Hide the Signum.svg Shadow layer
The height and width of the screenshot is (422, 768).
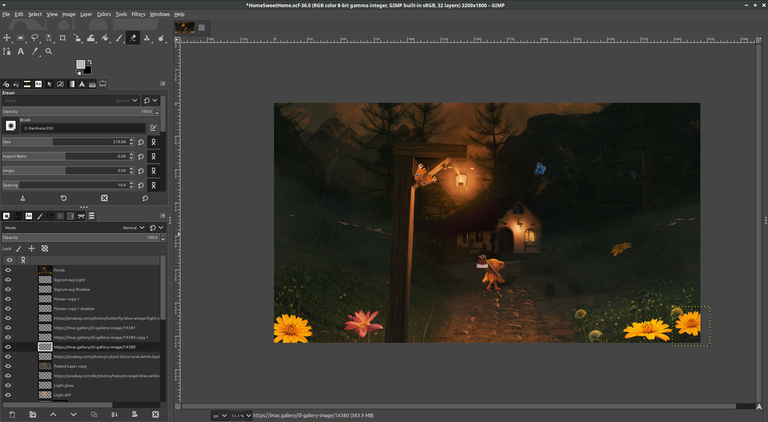(x=8, y=289)
